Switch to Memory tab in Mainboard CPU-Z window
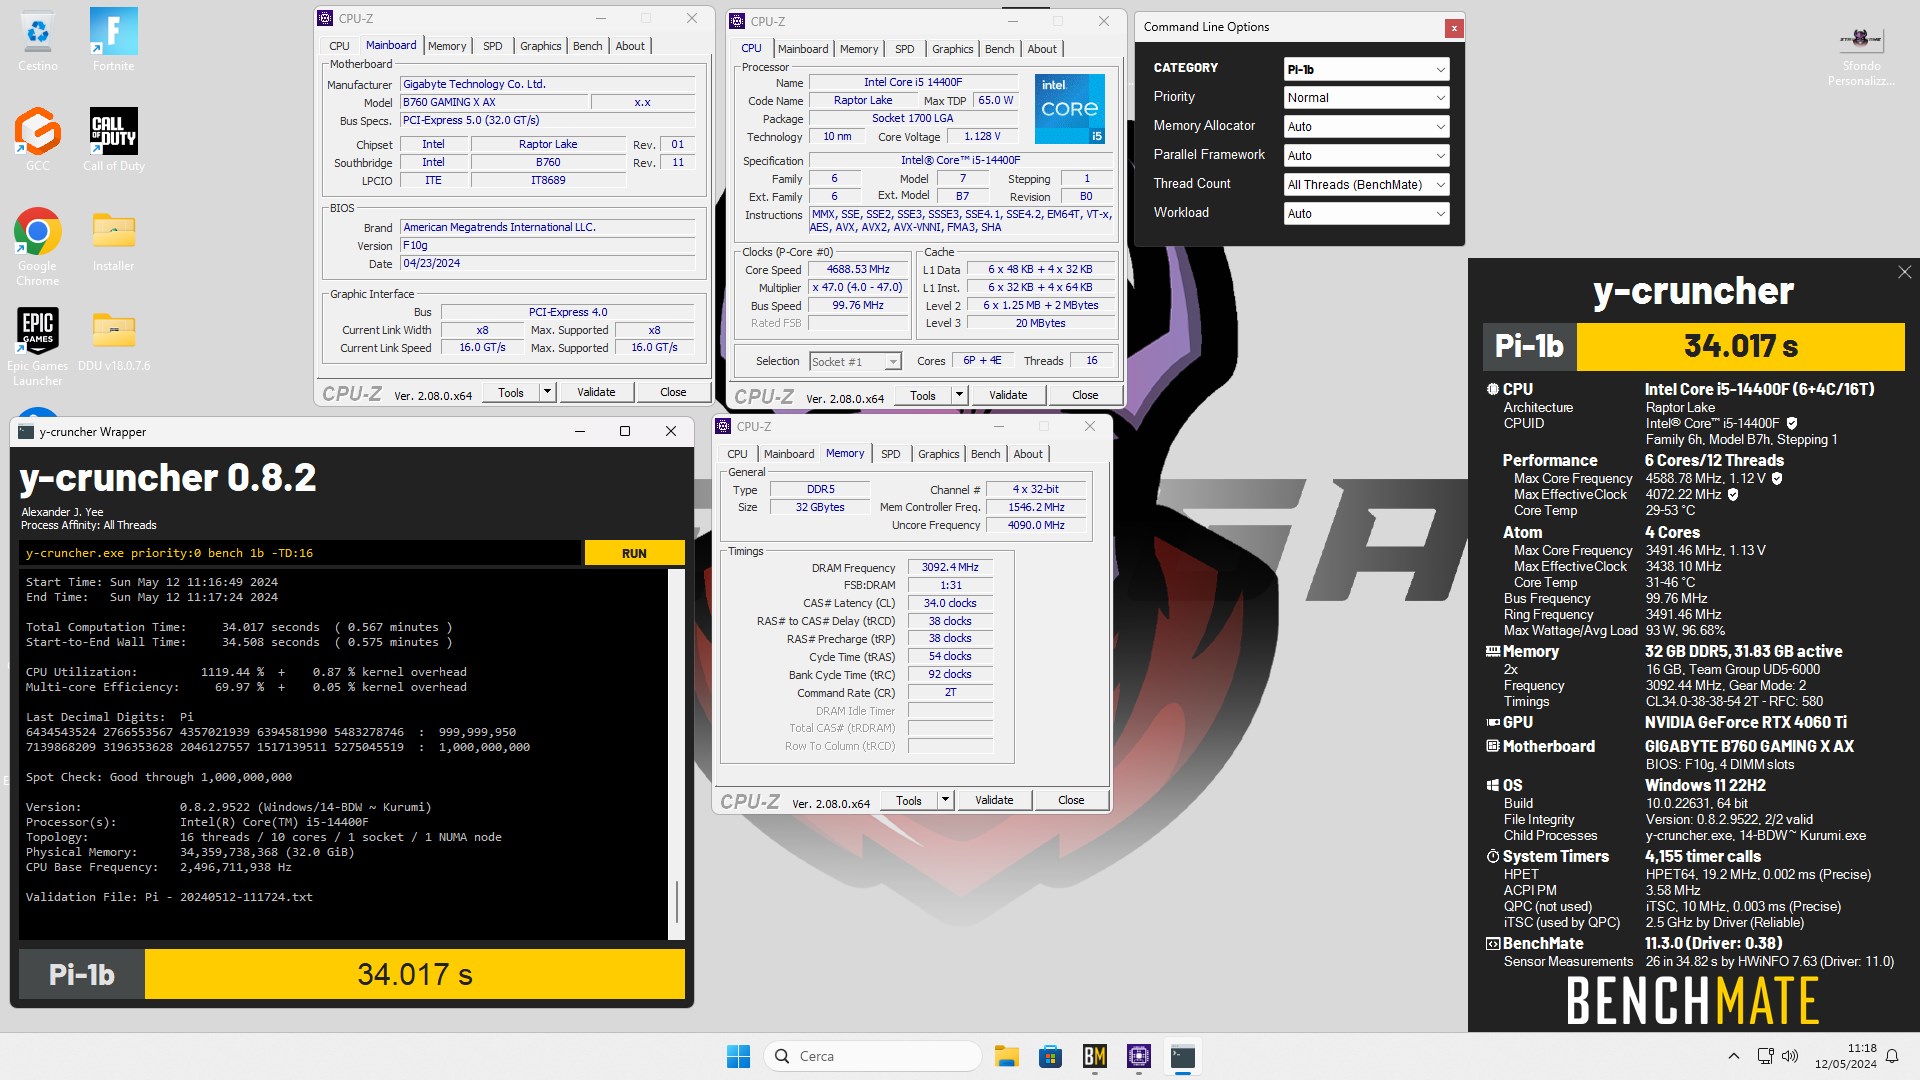Screen dimensions: 1920x1080 [x=447, y=46]
